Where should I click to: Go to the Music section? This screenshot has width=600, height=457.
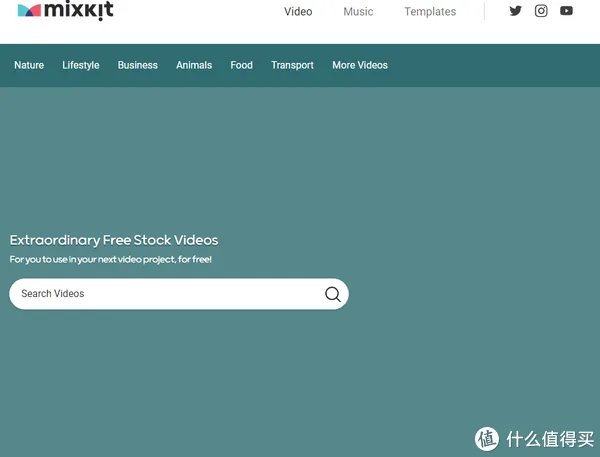358,12
